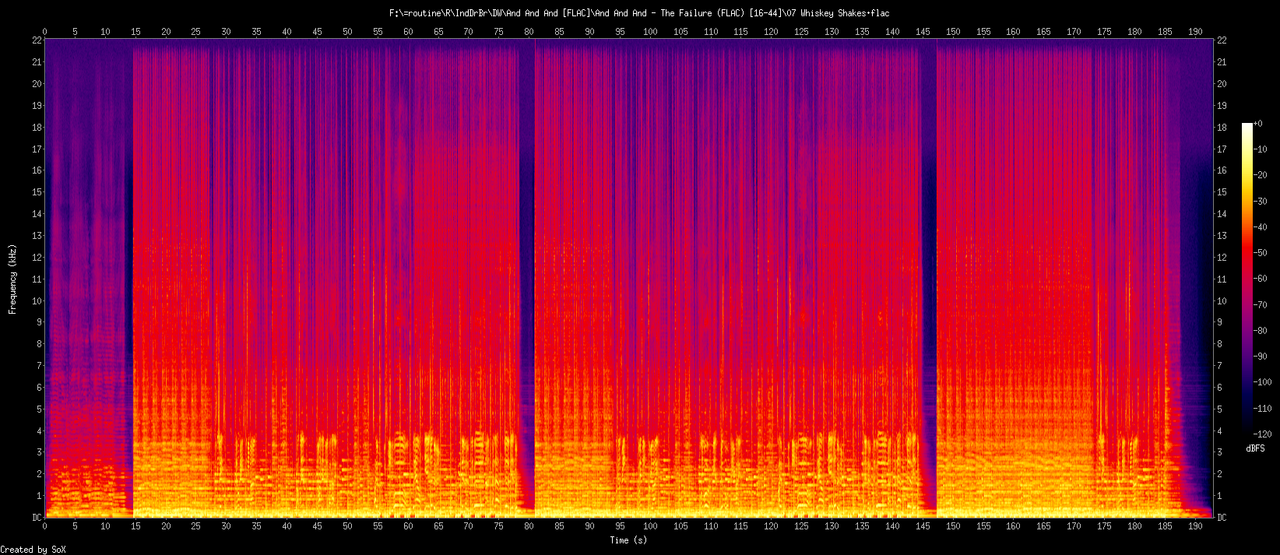Click the "1" tick on the right frequency axis
The image size is (1280, 555).
point(1221,496)
